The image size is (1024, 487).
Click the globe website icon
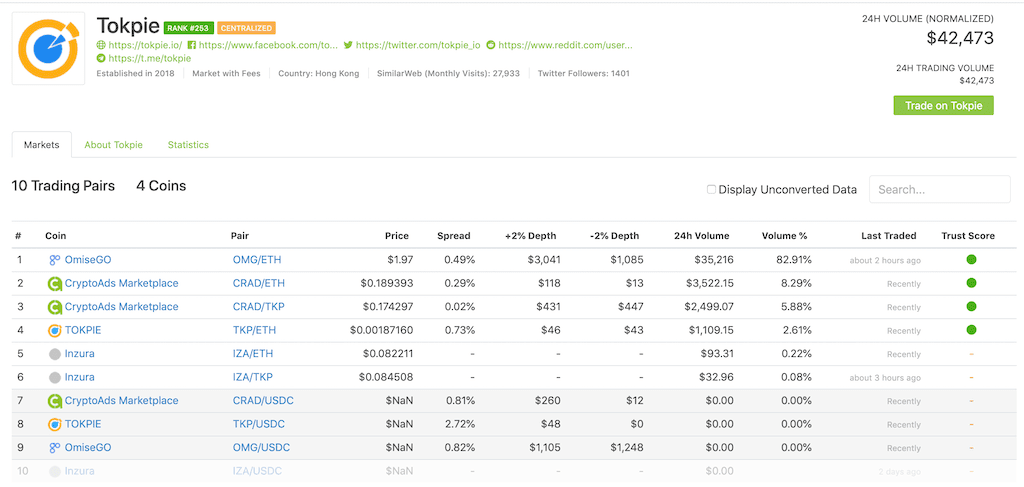click(x=101, y=45)
